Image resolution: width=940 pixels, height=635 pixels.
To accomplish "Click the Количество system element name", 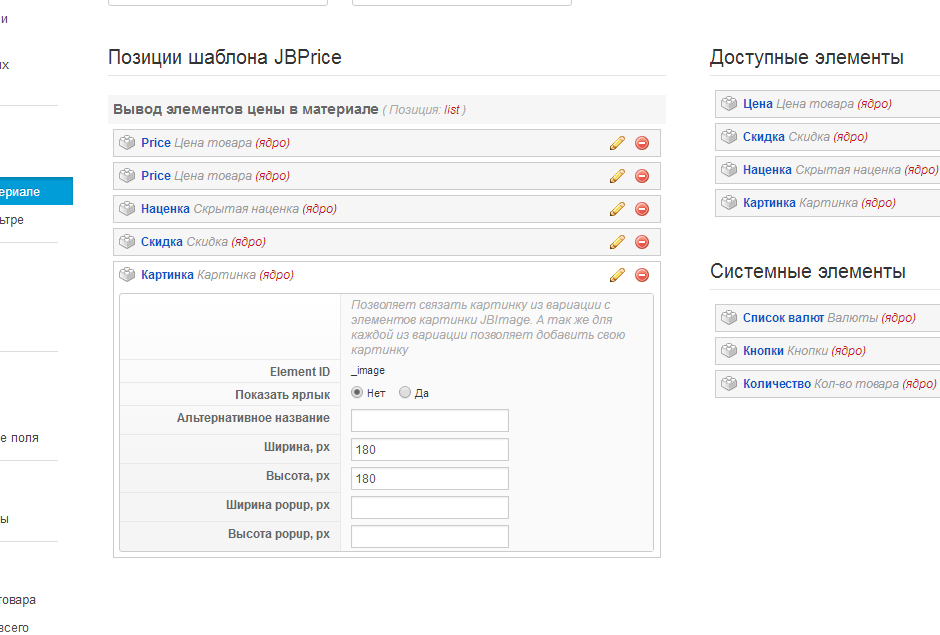I will (x=777, y=384).
